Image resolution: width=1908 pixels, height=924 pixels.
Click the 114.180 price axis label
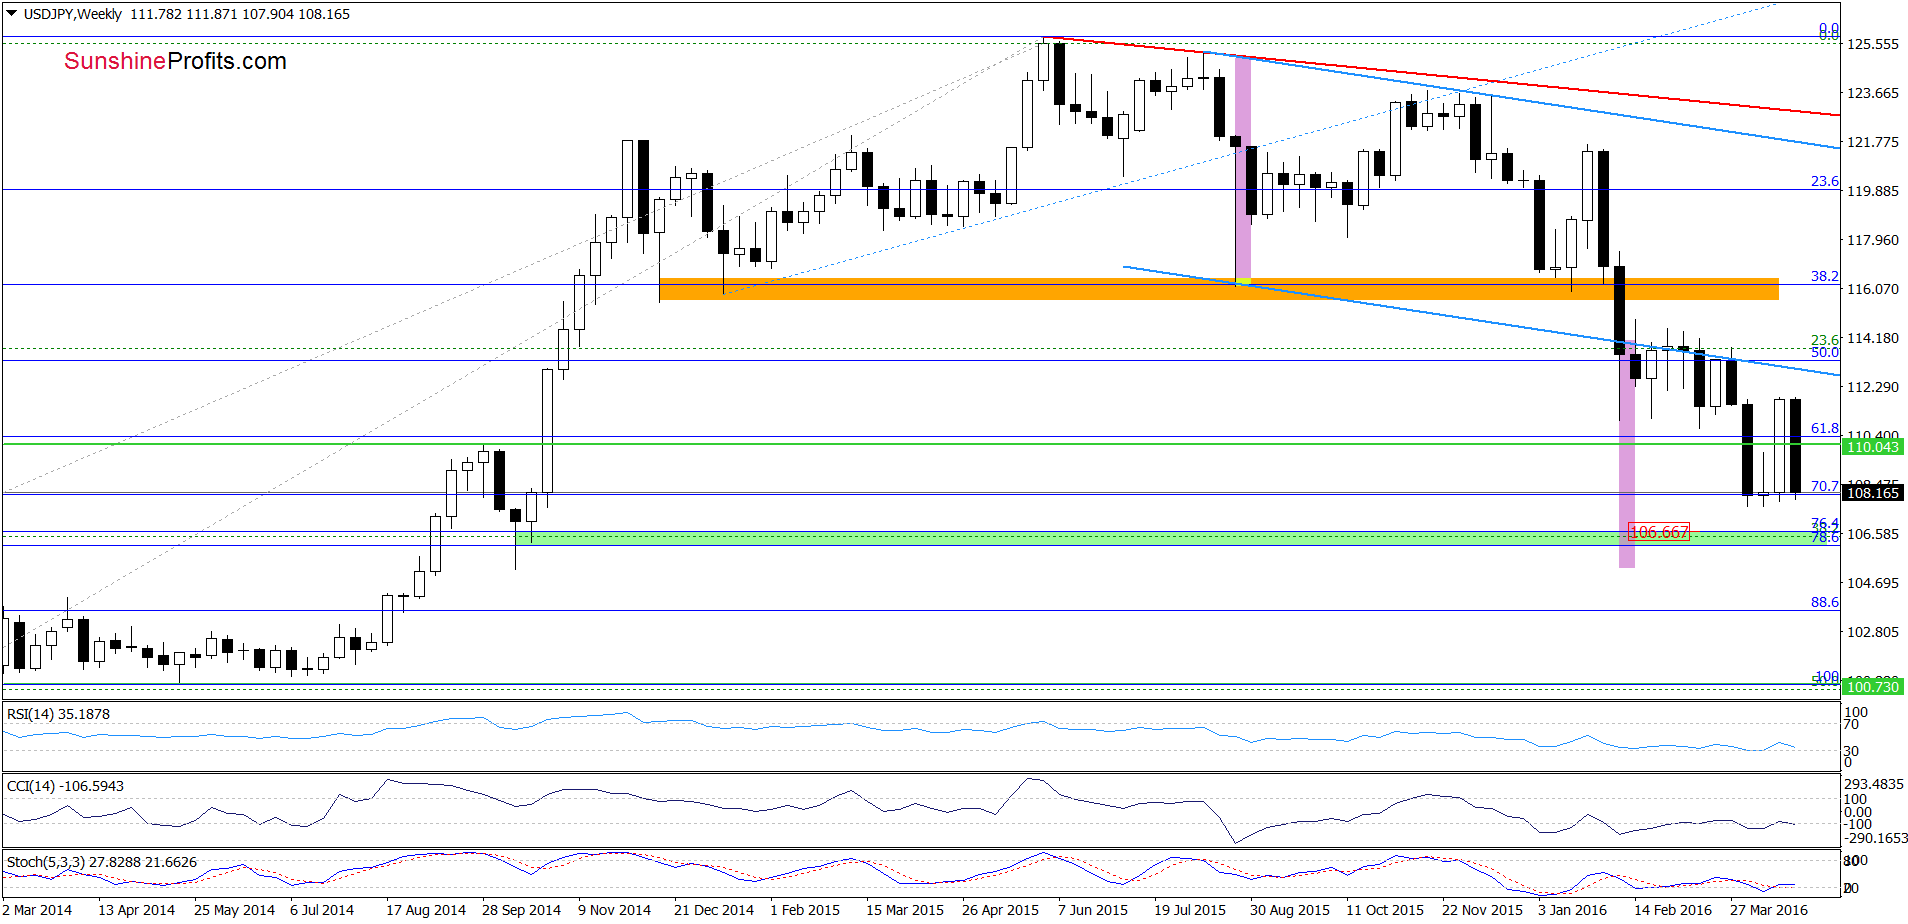[x=1872, y=338]
